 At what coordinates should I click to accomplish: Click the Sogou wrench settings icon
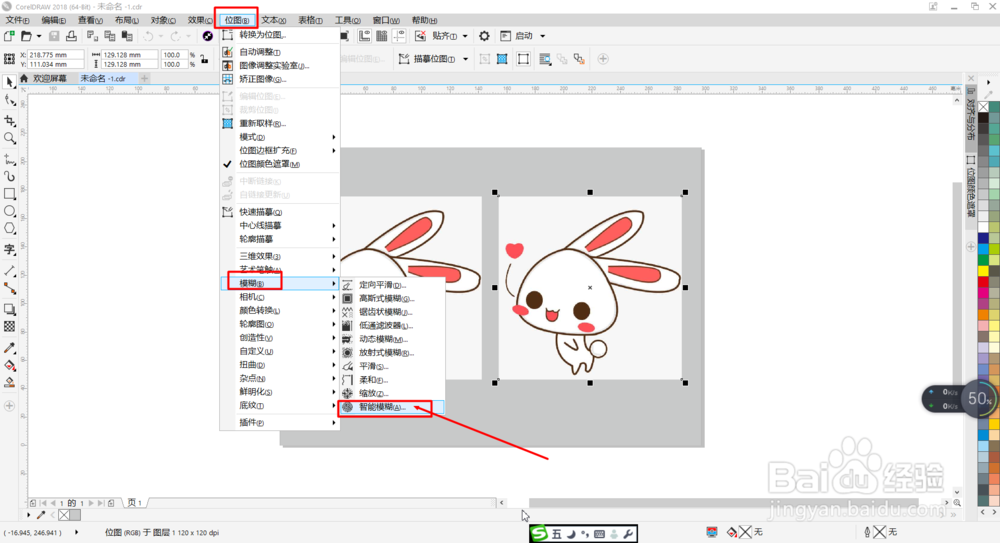(x=628, y=534)
